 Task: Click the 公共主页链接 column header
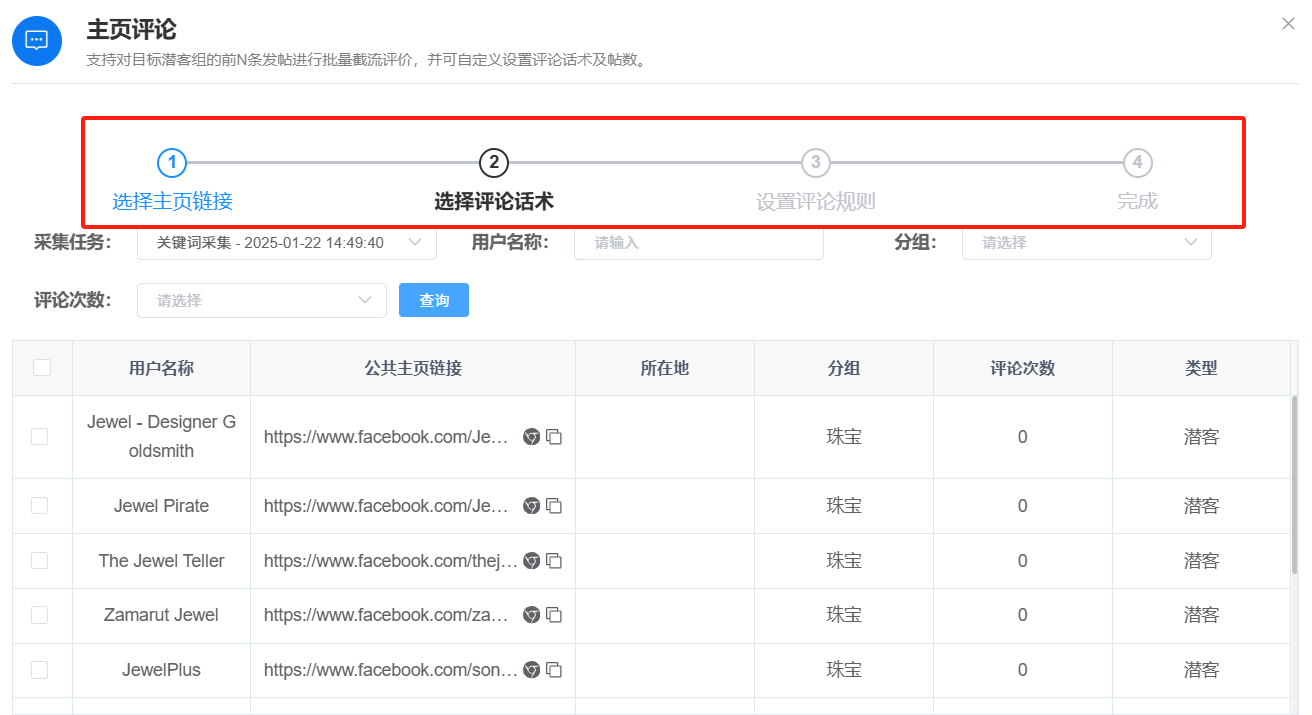tap(413, 368)
